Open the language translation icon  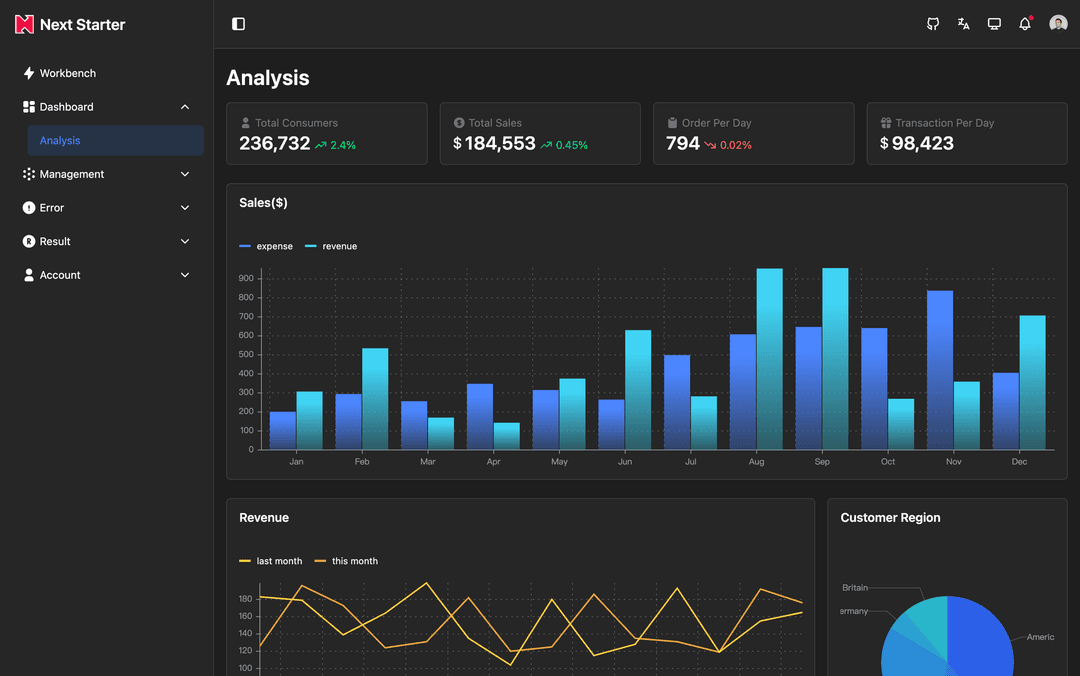pyautogui.click(x=964, y=24)
